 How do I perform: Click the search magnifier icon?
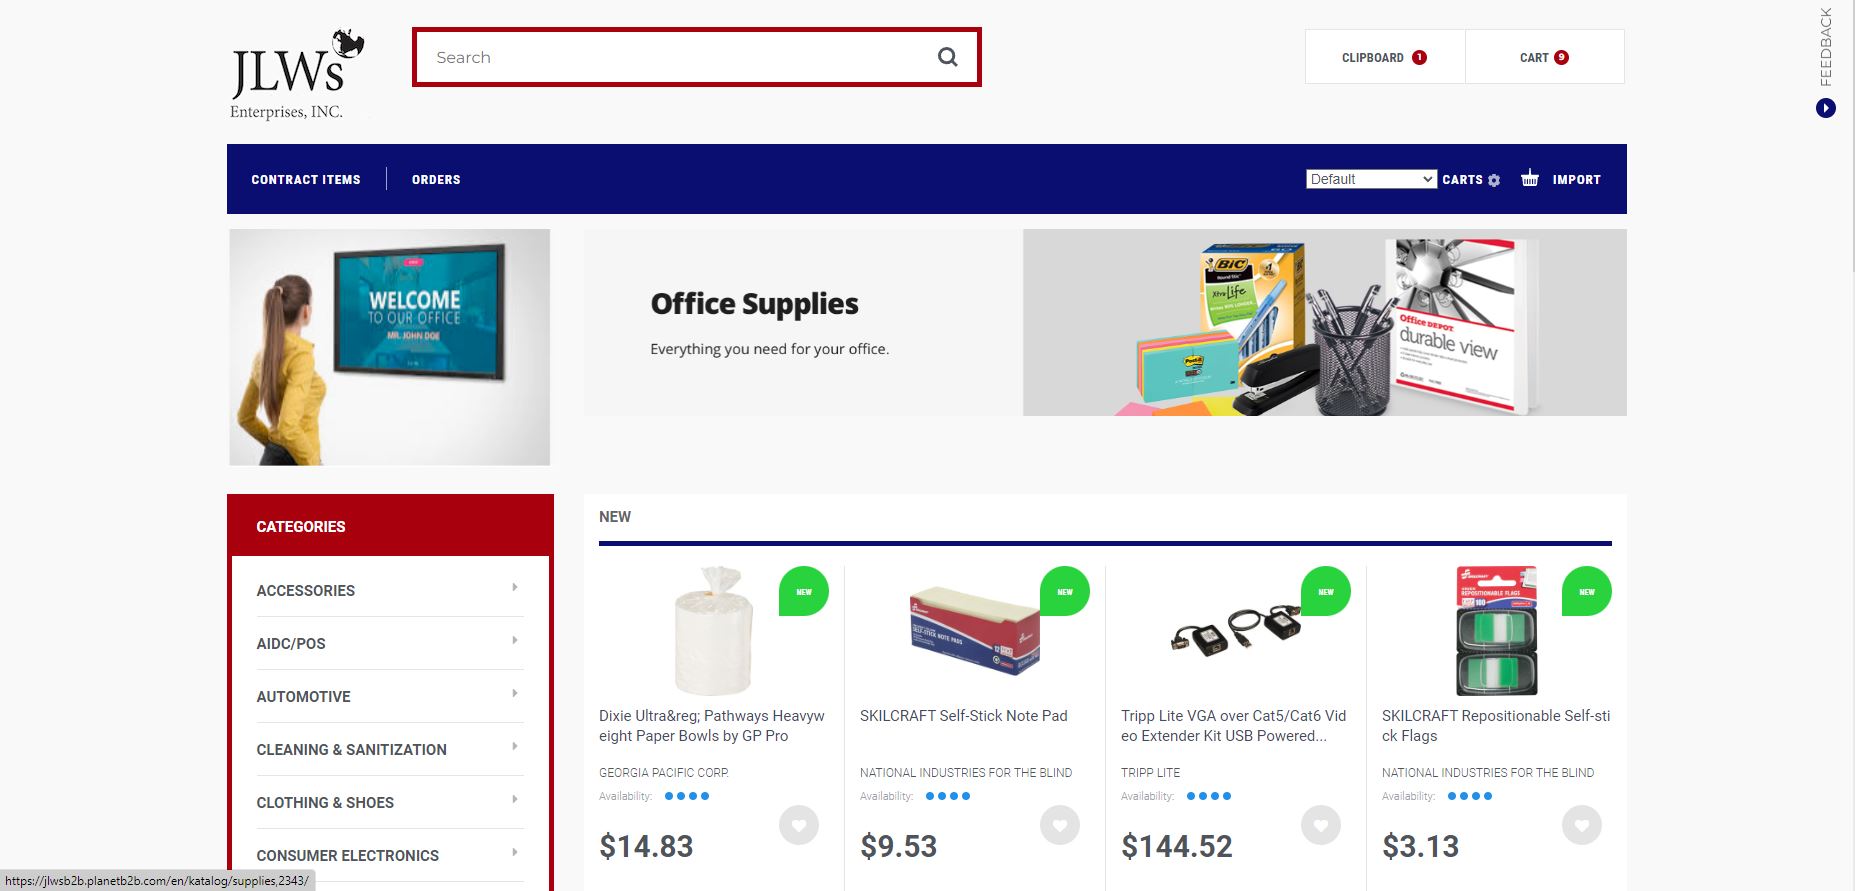[x=947, y=57]
